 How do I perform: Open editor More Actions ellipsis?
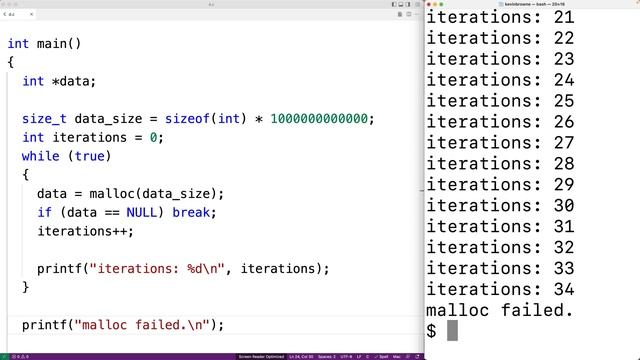coord(417,14)
